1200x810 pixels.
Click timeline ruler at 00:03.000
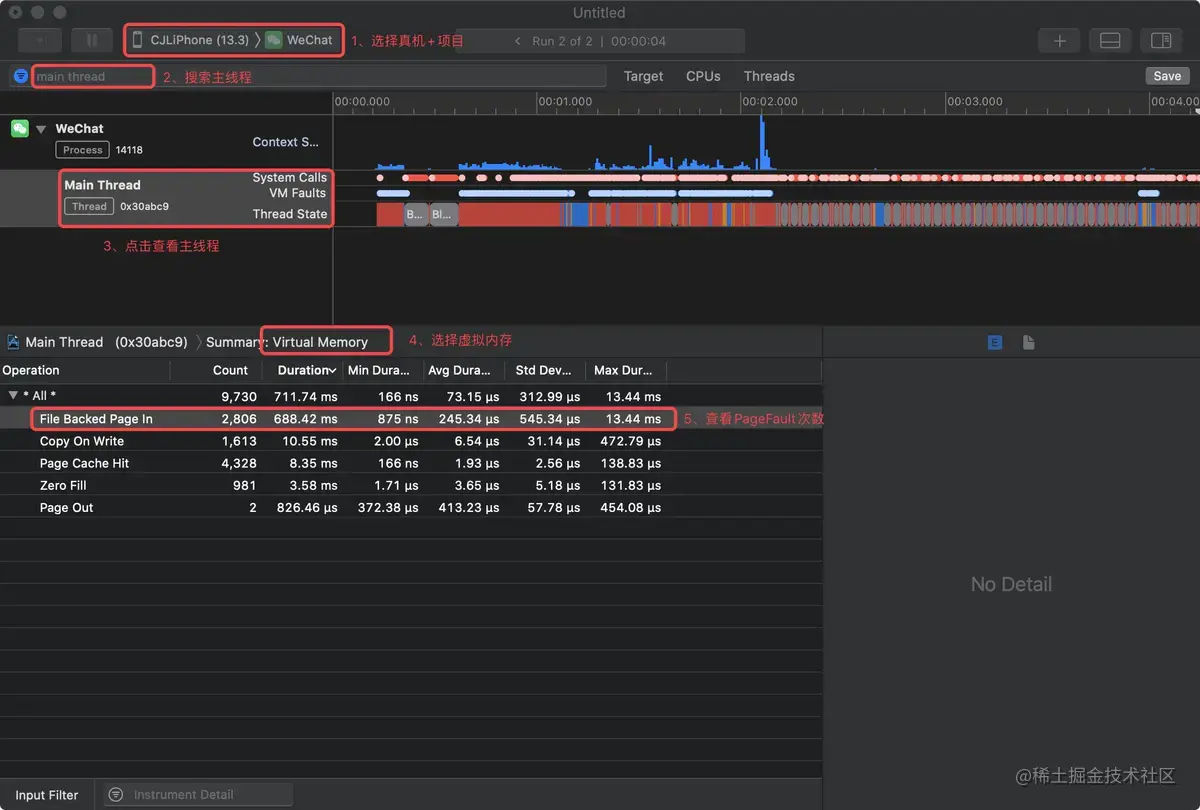[x=974, y=102]
